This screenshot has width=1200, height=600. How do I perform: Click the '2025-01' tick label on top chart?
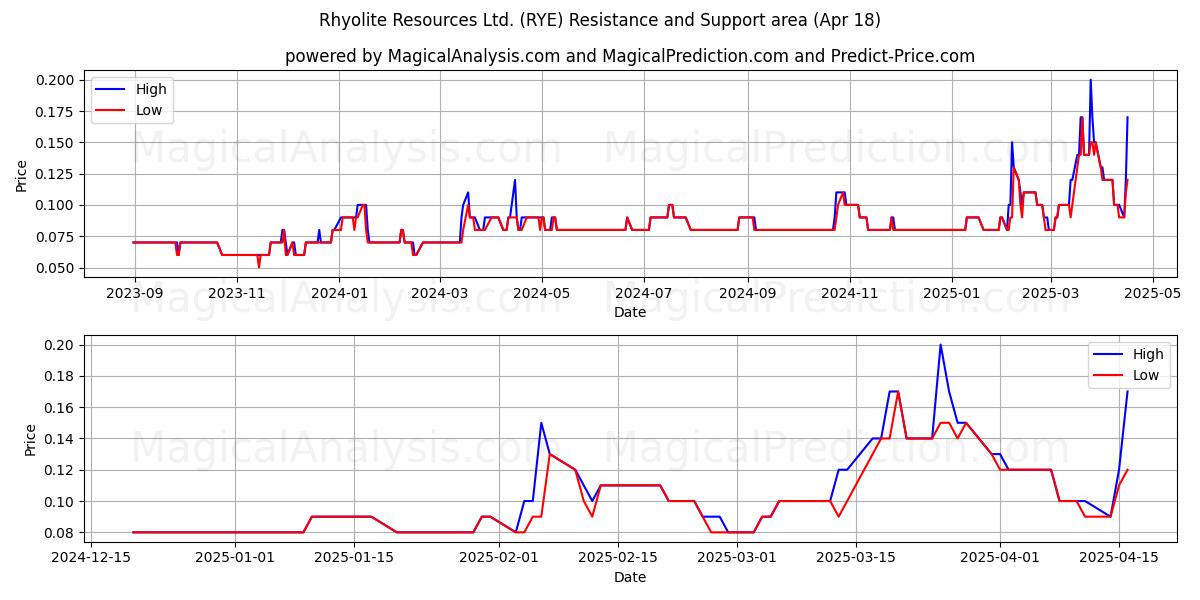point(951,293)
